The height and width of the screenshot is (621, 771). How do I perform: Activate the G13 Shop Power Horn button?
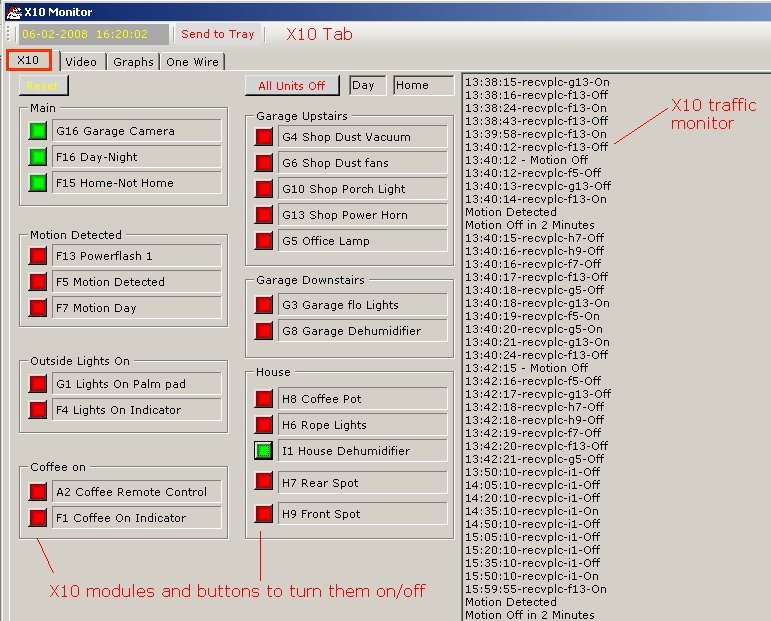[x=264, y=215]
